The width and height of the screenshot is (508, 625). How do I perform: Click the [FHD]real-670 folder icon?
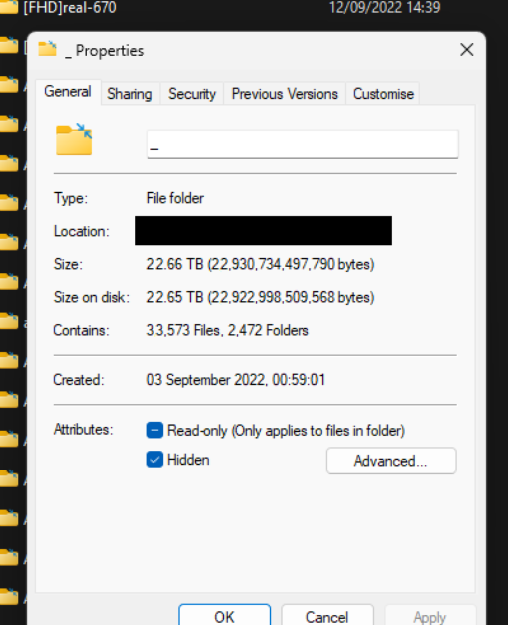[x=8, y=7]
